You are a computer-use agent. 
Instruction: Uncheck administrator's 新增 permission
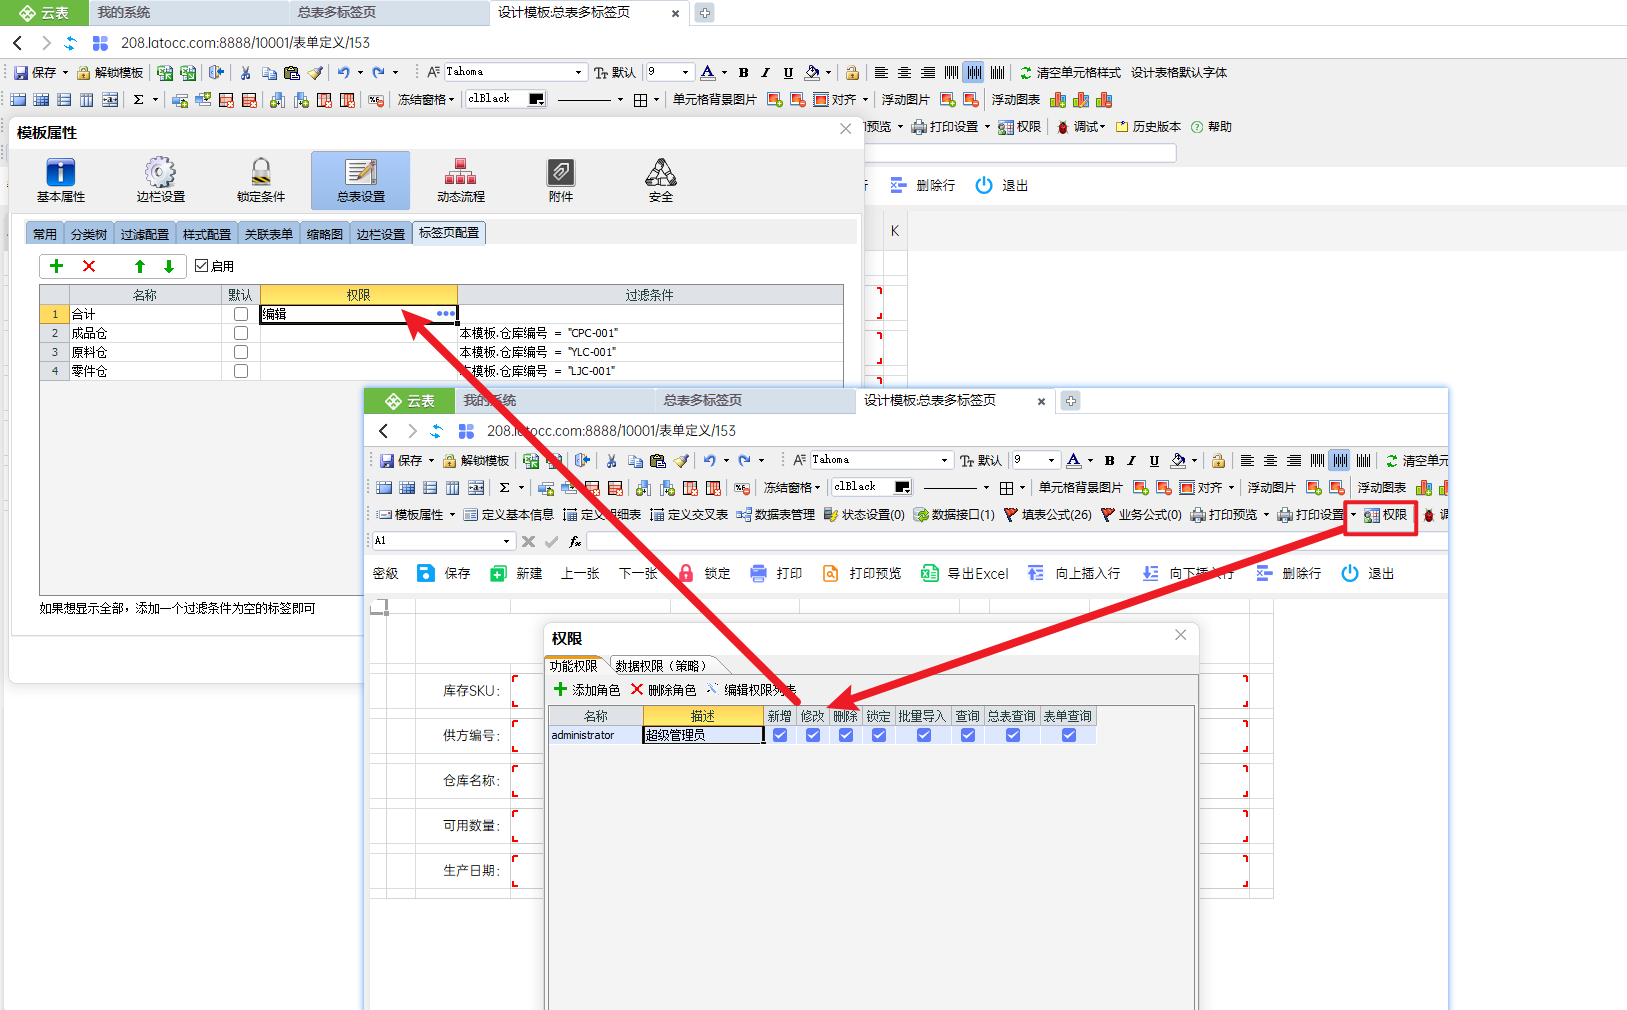click(780, 735)
